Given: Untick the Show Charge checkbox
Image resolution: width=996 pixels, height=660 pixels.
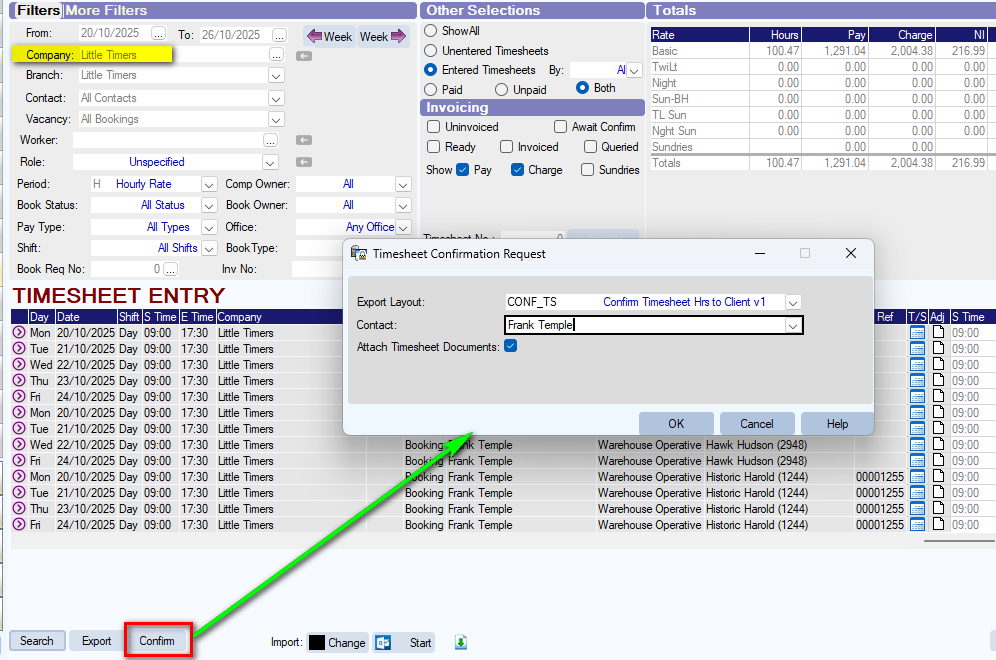Looking at the screenshot, I should (x=518, y=170).
